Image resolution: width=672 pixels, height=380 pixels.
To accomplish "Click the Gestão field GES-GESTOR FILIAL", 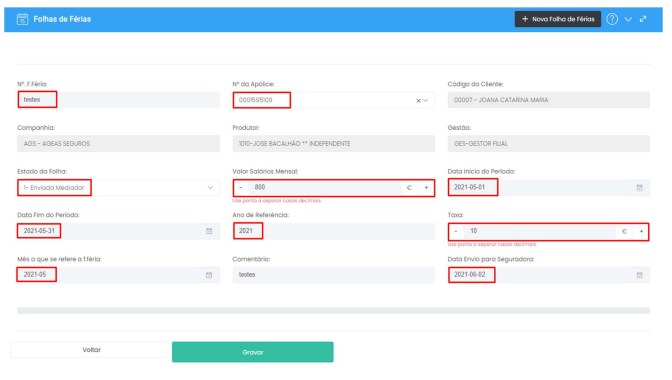I will [x=549, y=144].
